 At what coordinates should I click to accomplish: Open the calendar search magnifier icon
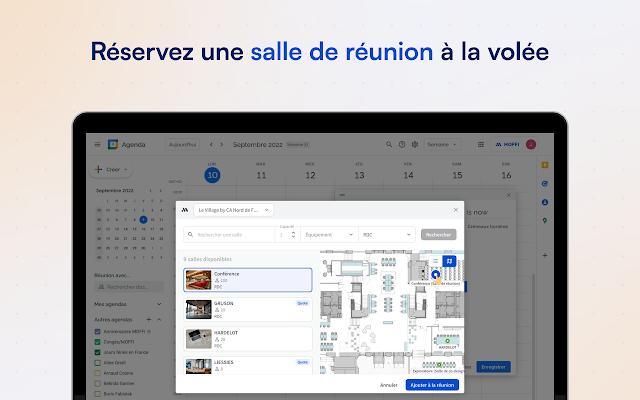tap(389, 144)
